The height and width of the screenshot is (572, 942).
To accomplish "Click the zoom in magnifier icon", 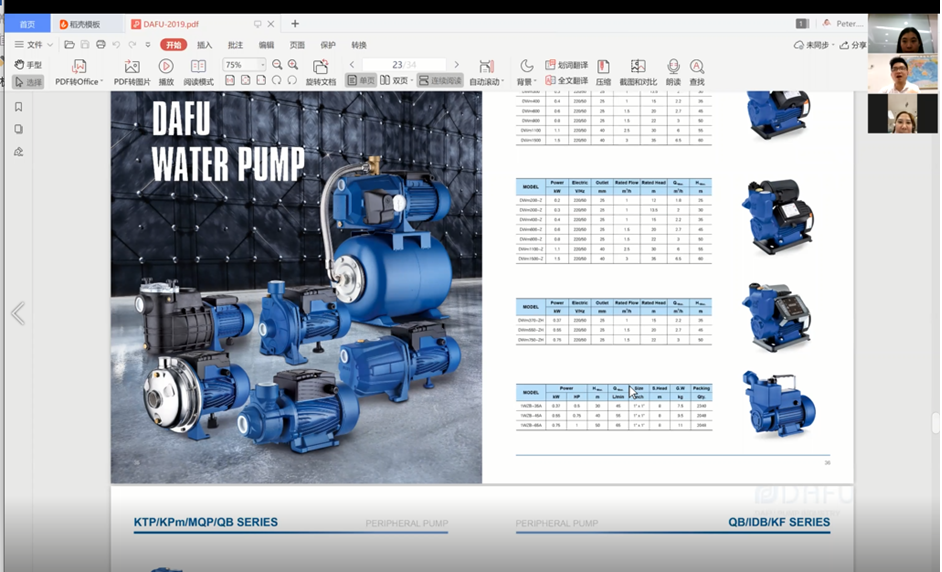I will [x=293, y=64].
